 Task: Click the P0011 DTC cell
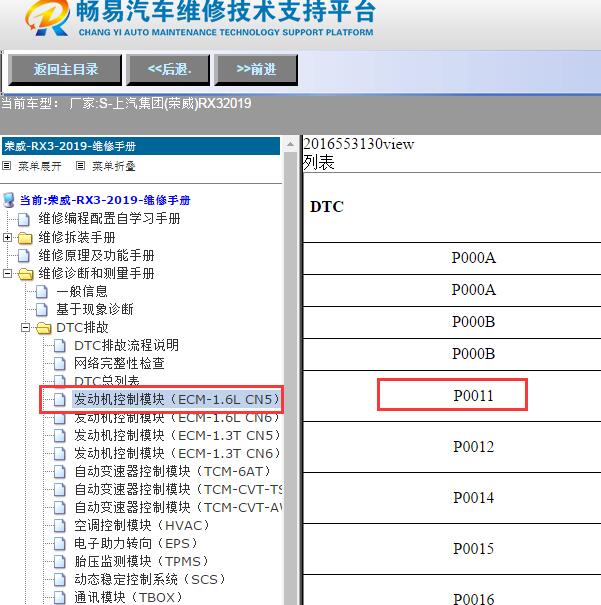tap(452, 395)
